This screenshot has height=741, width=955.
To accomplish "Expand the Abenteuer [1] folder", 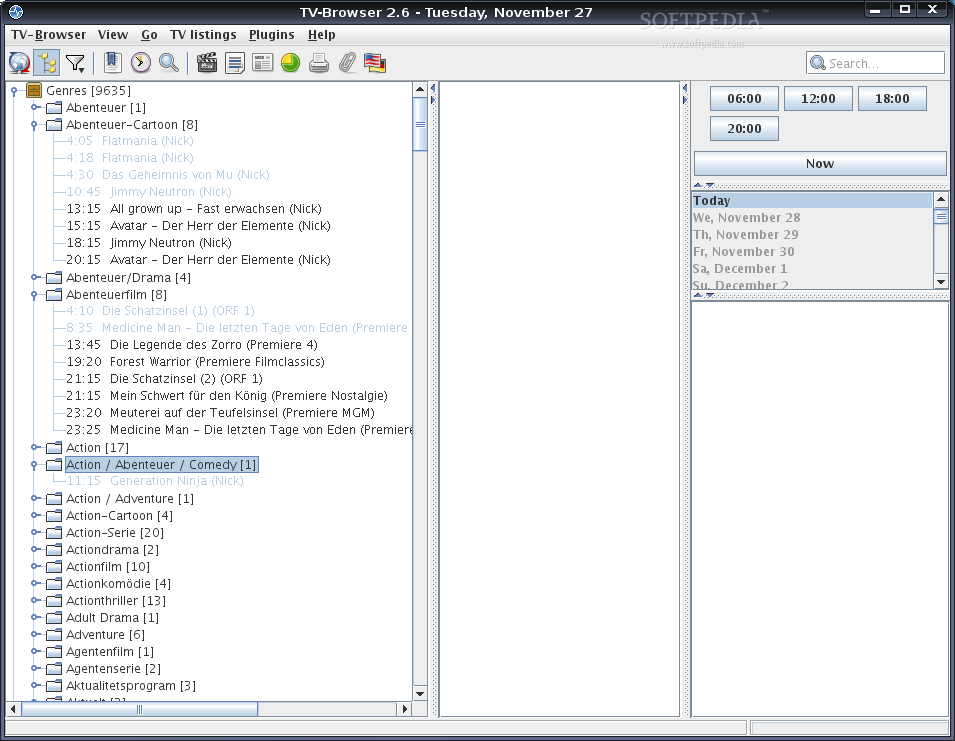I will tap(35, 108).
